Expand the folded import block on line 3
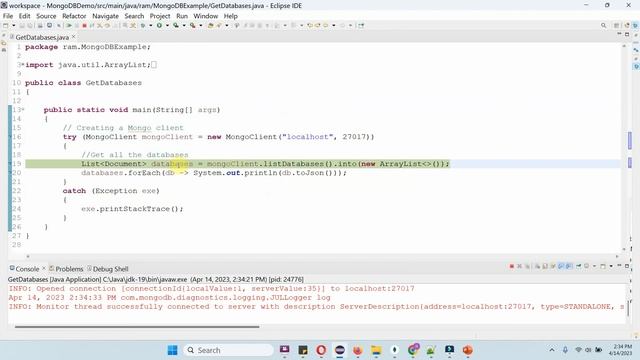Image resolution: width=640 pixels, height=360 pixels. [23, 64]
